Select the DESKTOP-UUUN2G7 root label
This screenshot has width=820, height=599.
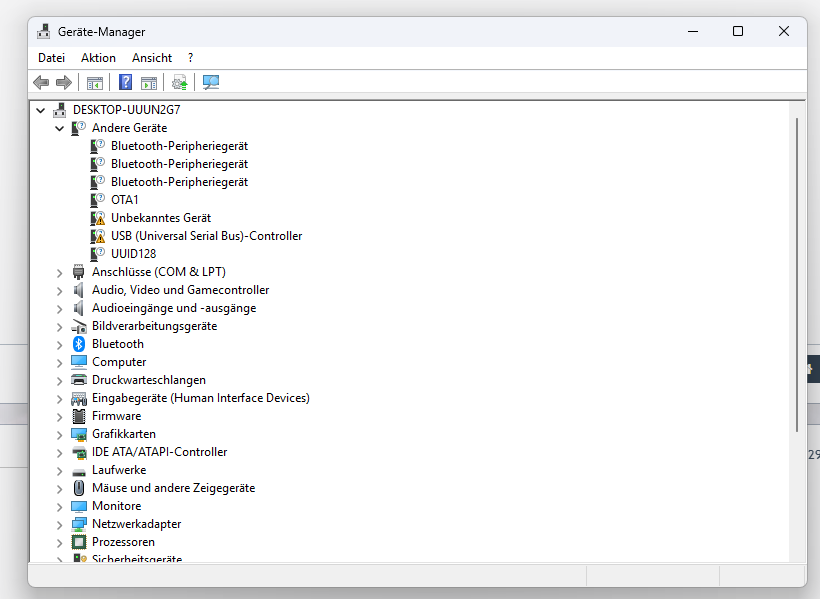pos(127,110)
